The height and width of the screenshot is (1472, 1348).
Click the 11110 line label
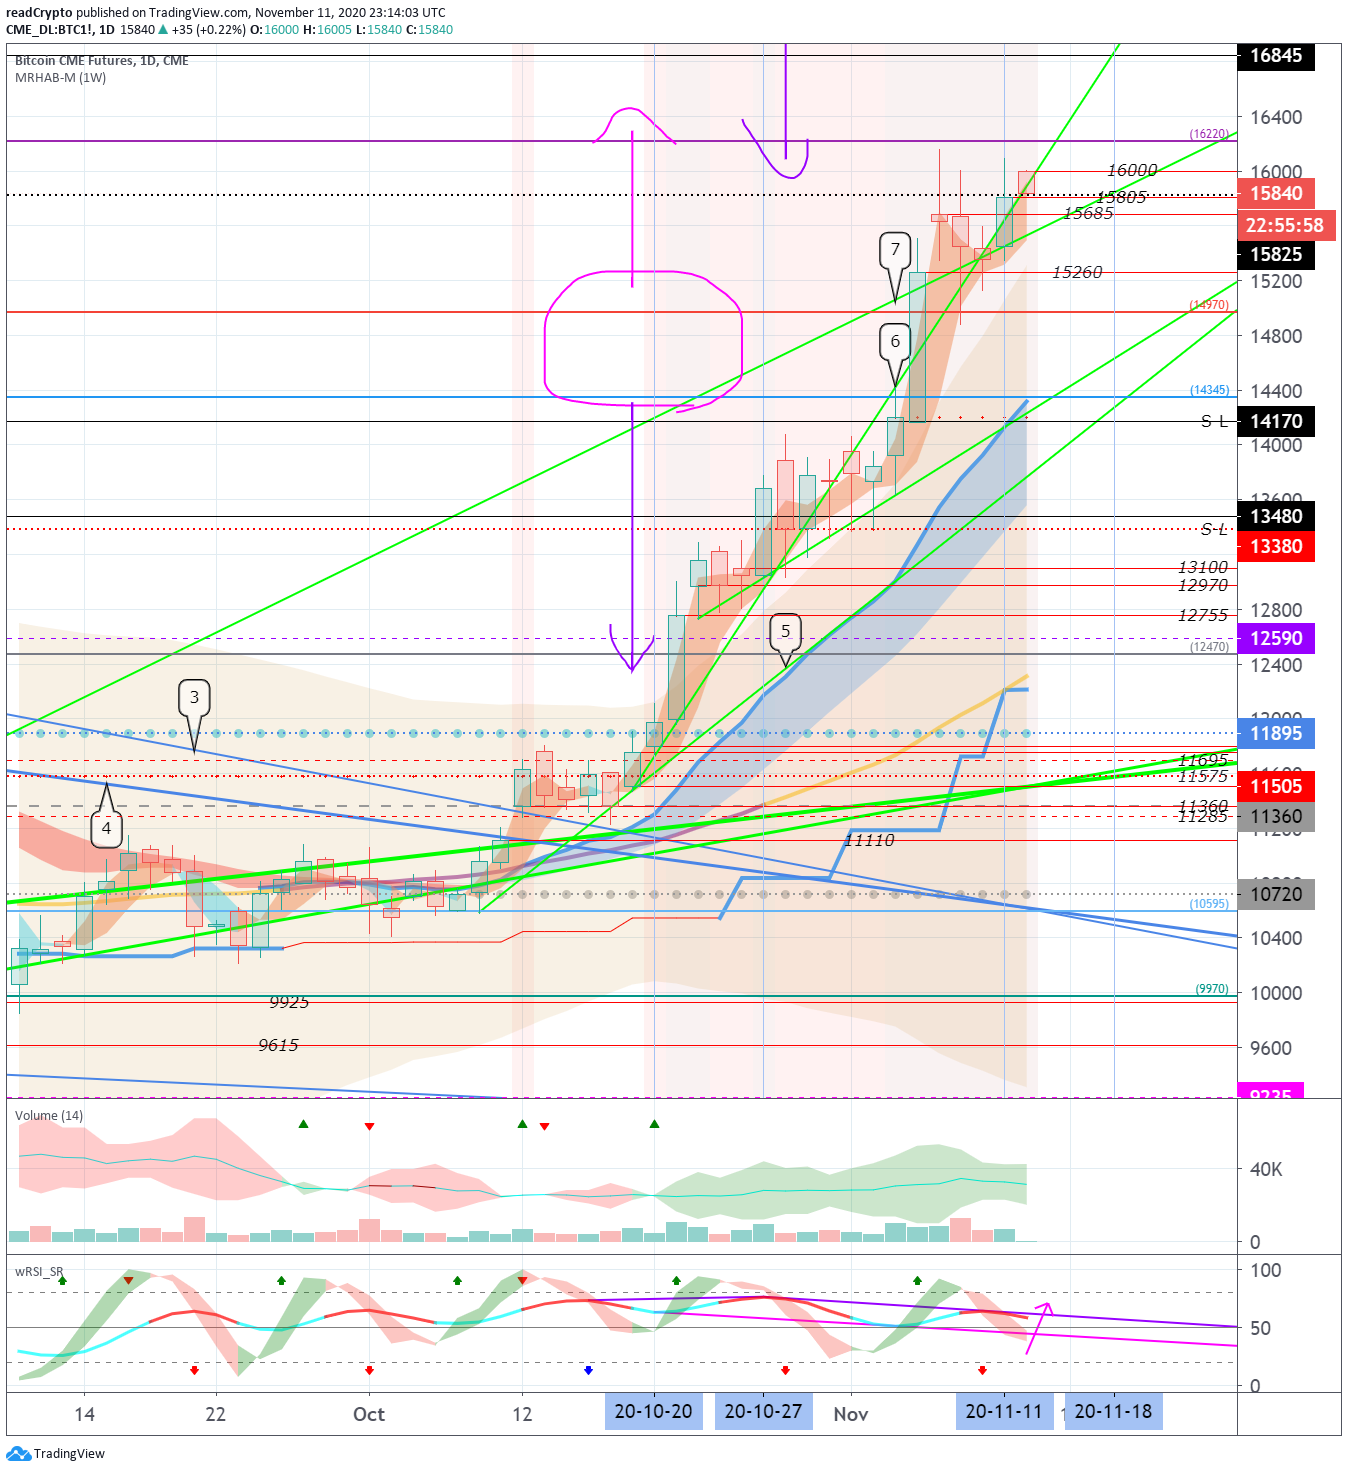click(869, 840)
